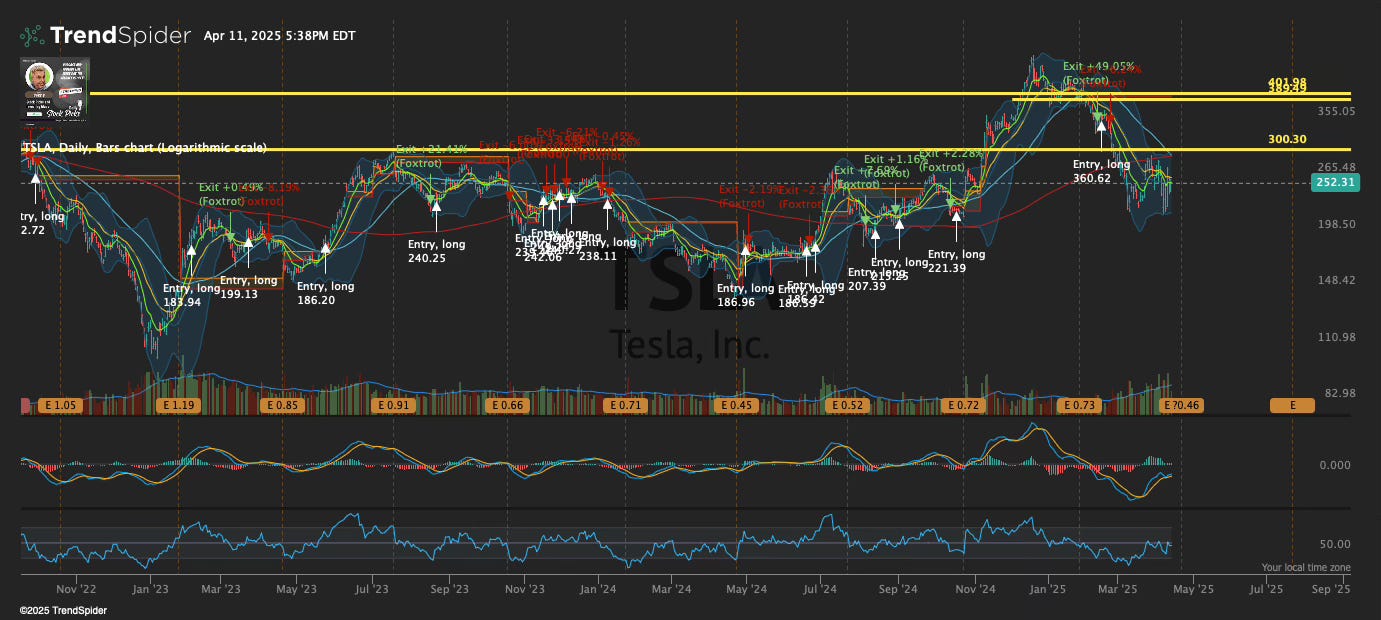Image resolution: width=1381 pixels, height=620 pixels.
Task: Click the Mar '25 date axis label
Action: point(1120,590)
